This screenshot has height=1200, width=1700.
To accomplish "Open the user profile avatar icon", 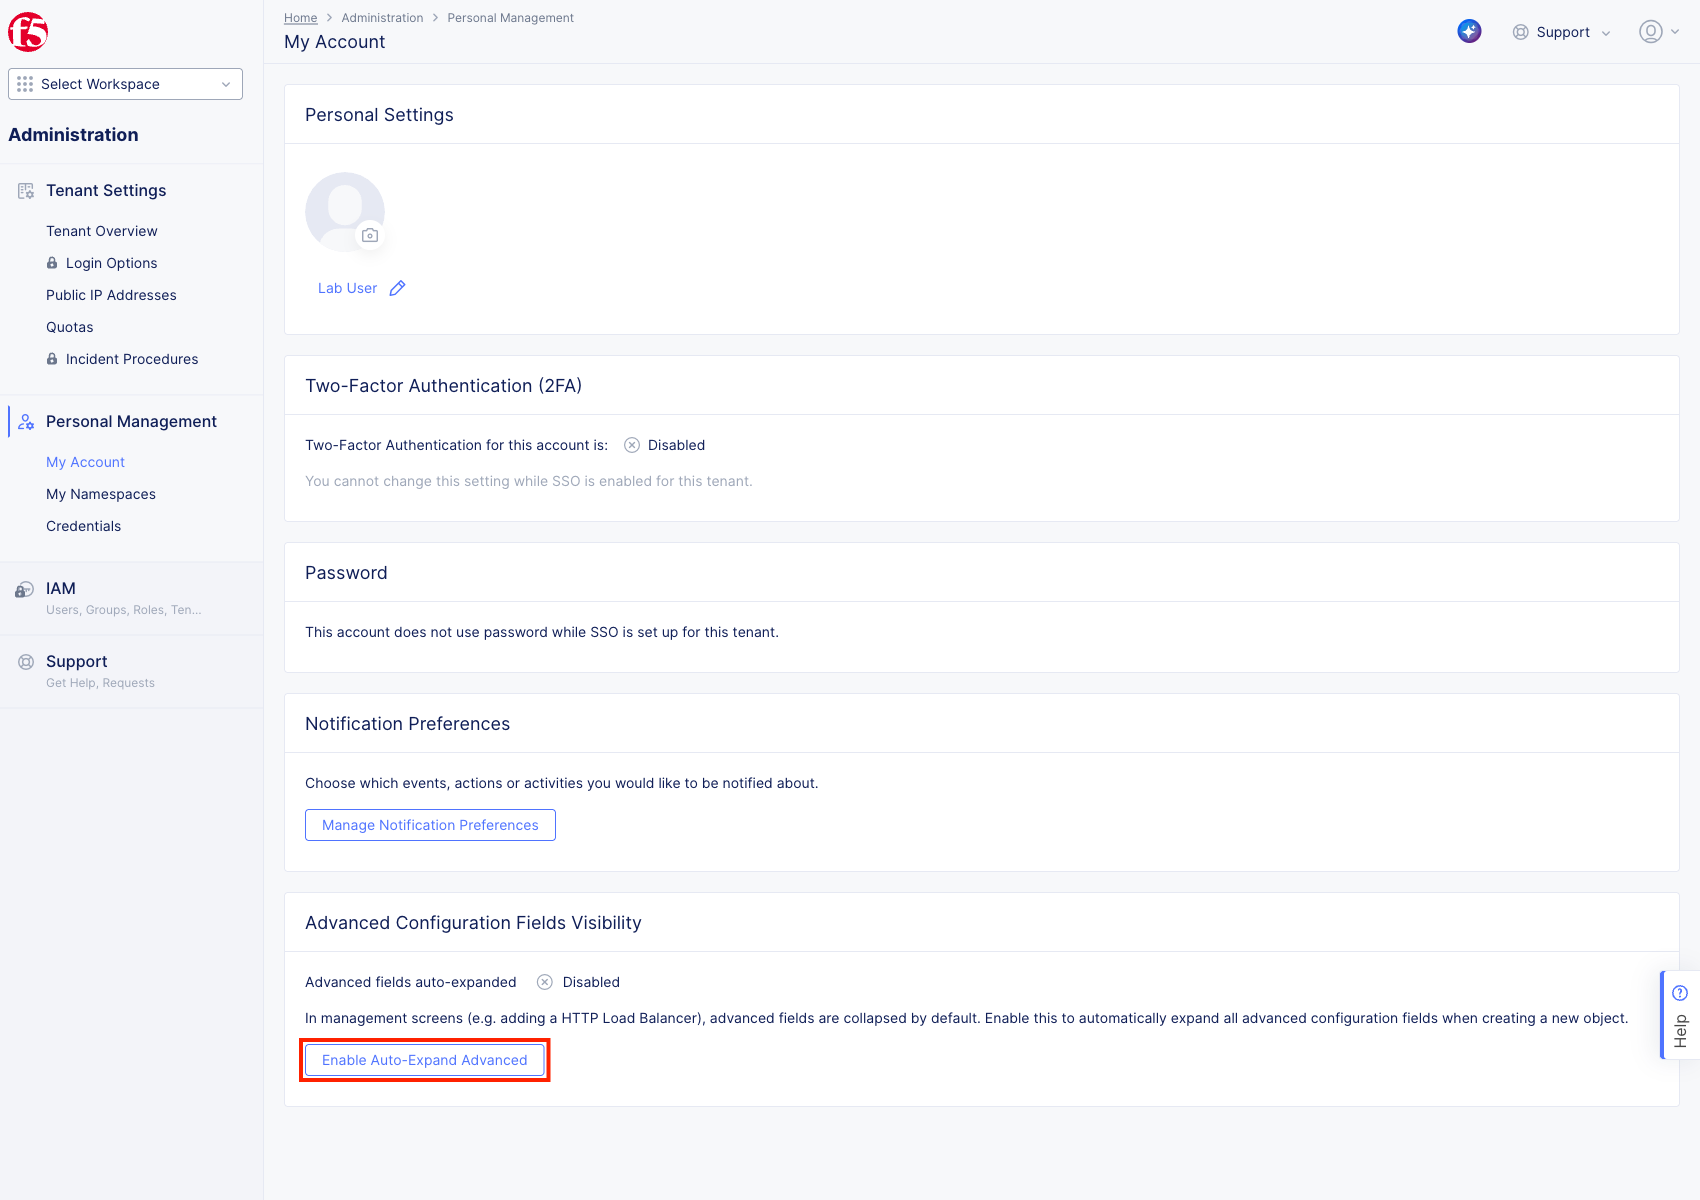I will coord(1651,32).
